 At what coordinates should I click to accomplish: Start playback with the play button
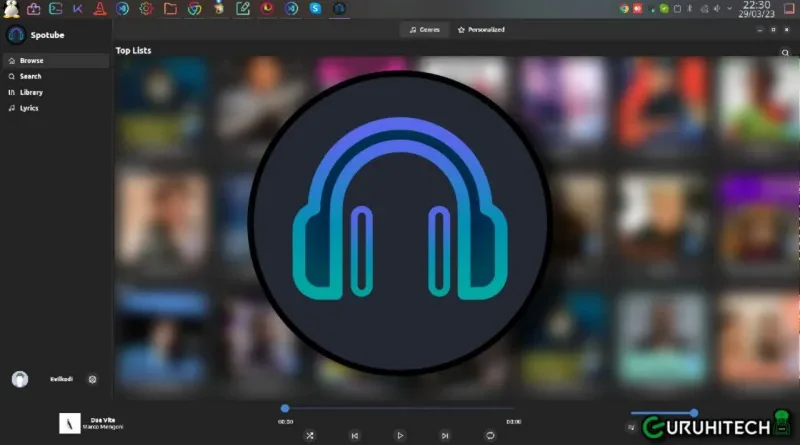[400, 435]
